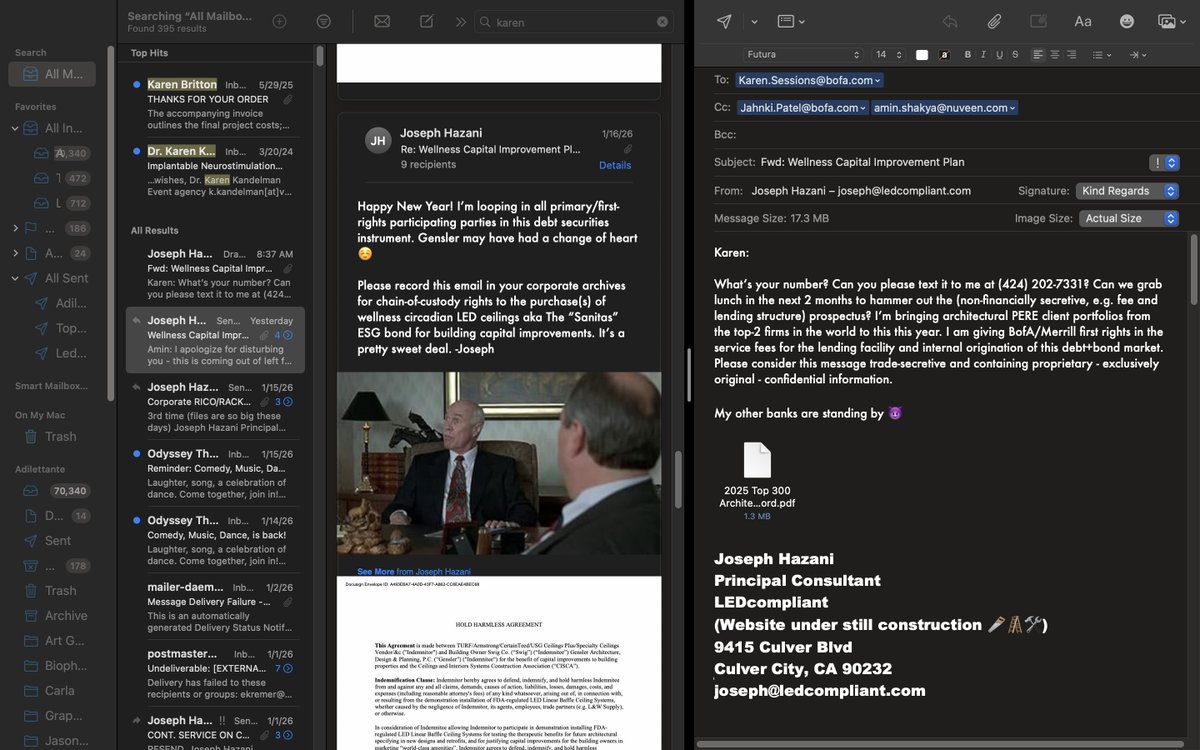
Task: Expand the flagged mailbox with 186 badge
Action: pos(15,228)
